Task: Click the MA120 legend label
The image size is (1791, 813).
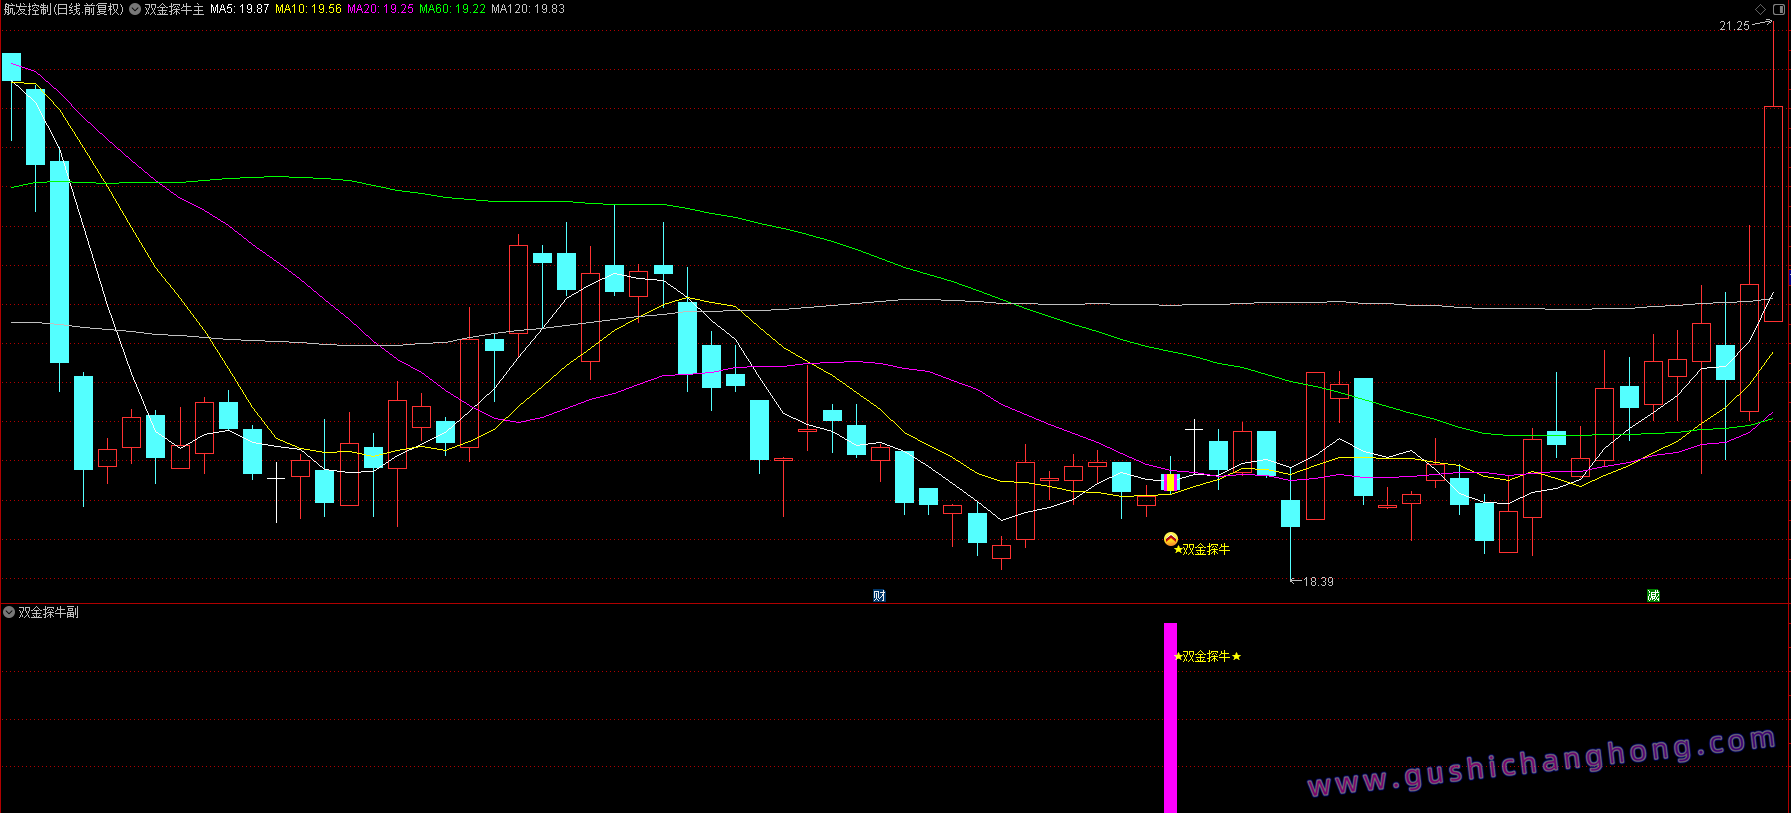Action: (528, 9)
